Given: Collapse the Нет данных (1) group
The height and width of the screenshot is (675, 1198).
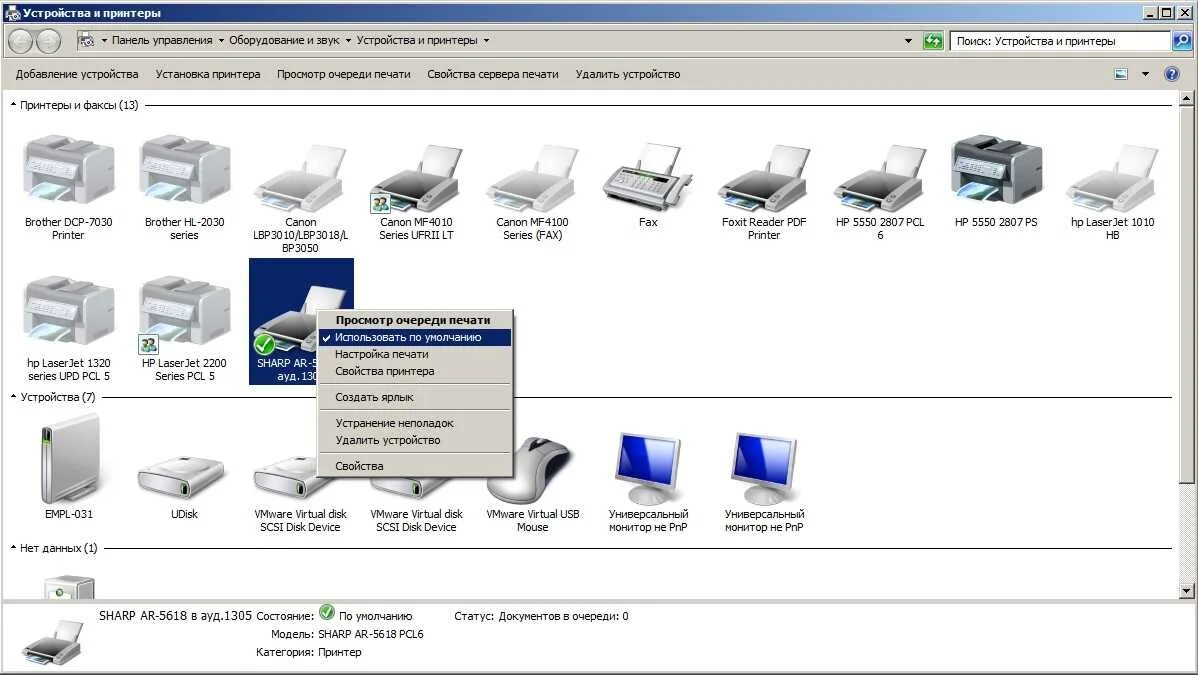Looking at the screenshot, I should pos(13,547).
